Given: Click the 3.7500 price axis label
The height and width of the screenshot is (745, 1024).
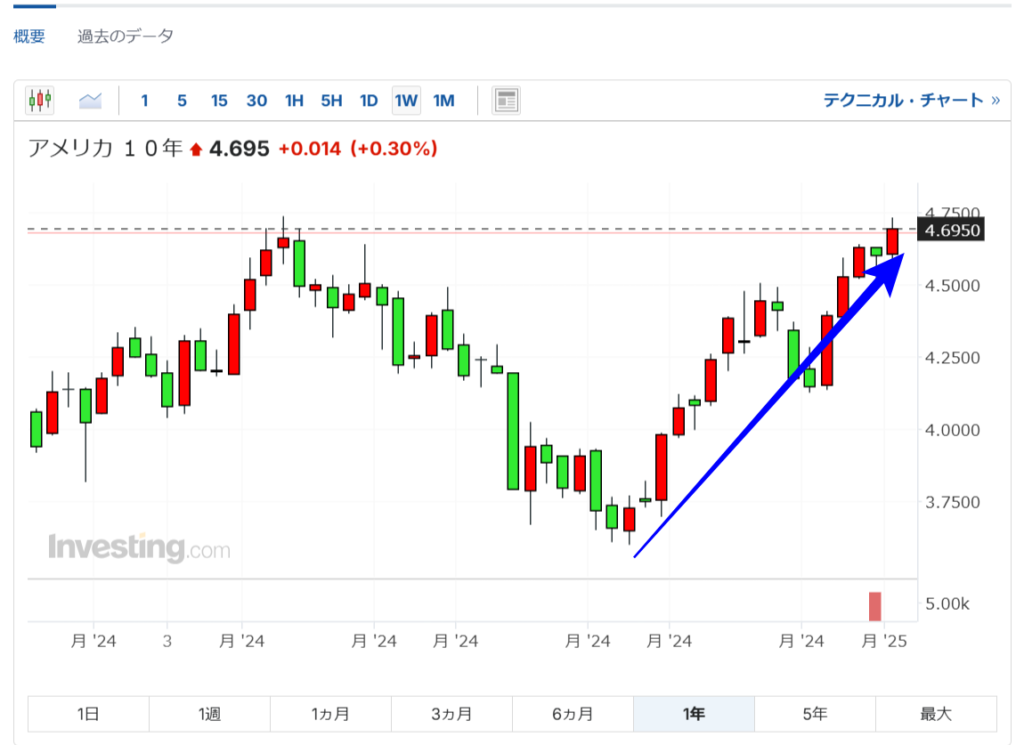Looking at the screenshot, I should point(953,502).
